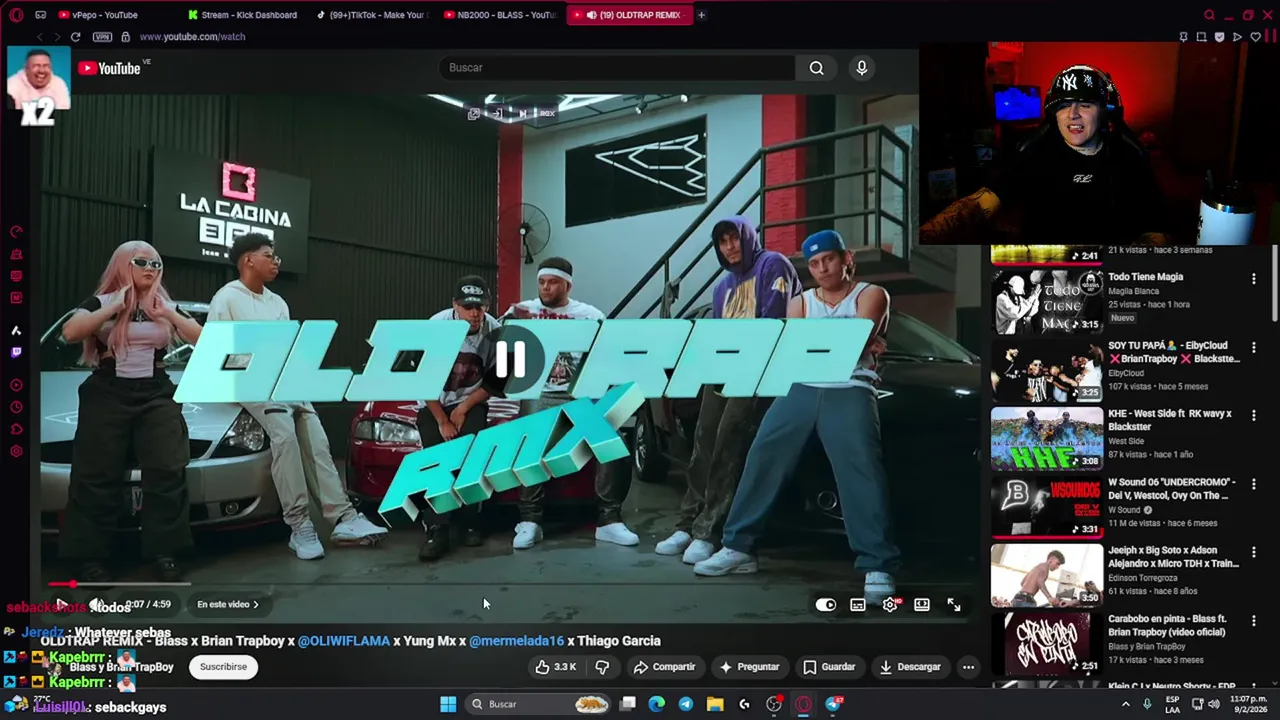The image size is (1280, 720).
Task: Save the video with Guardar
Action: (829, 667)
